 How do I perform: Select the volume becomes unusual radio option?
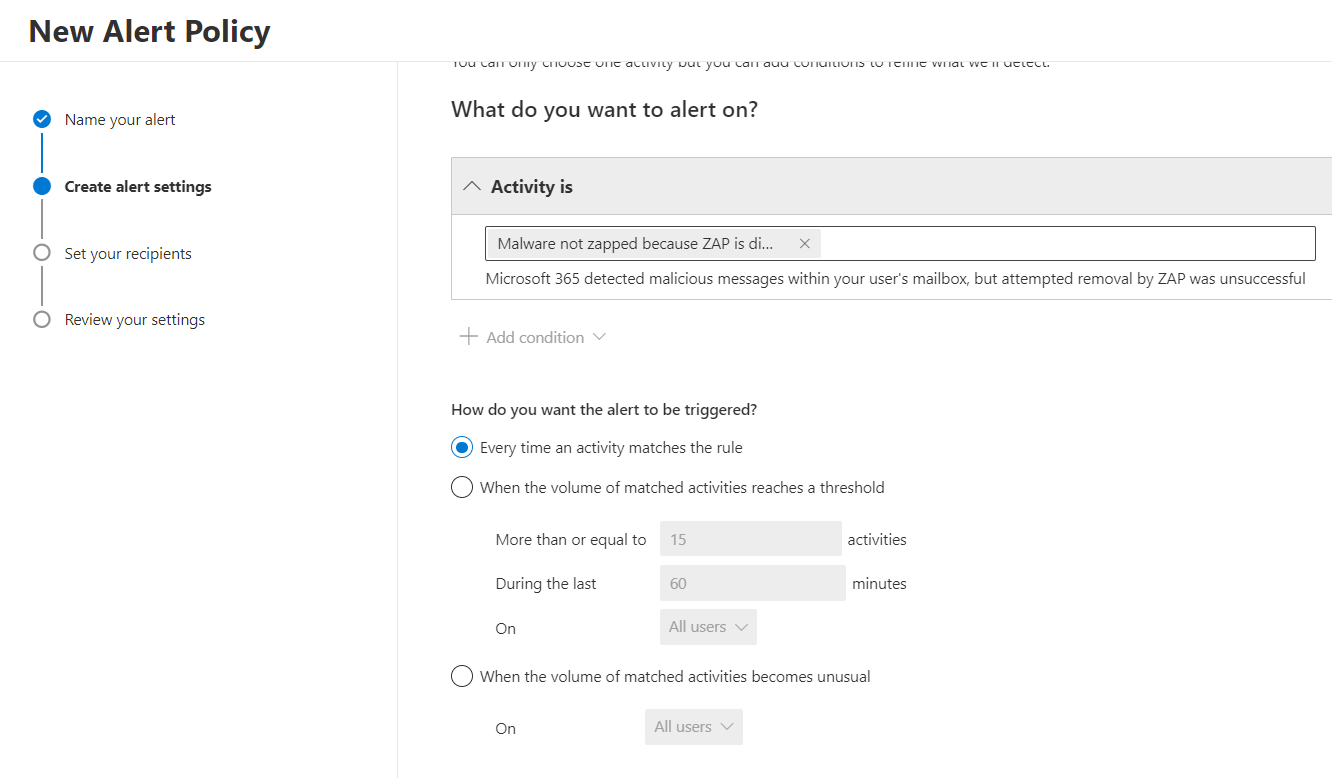point(462,677)
